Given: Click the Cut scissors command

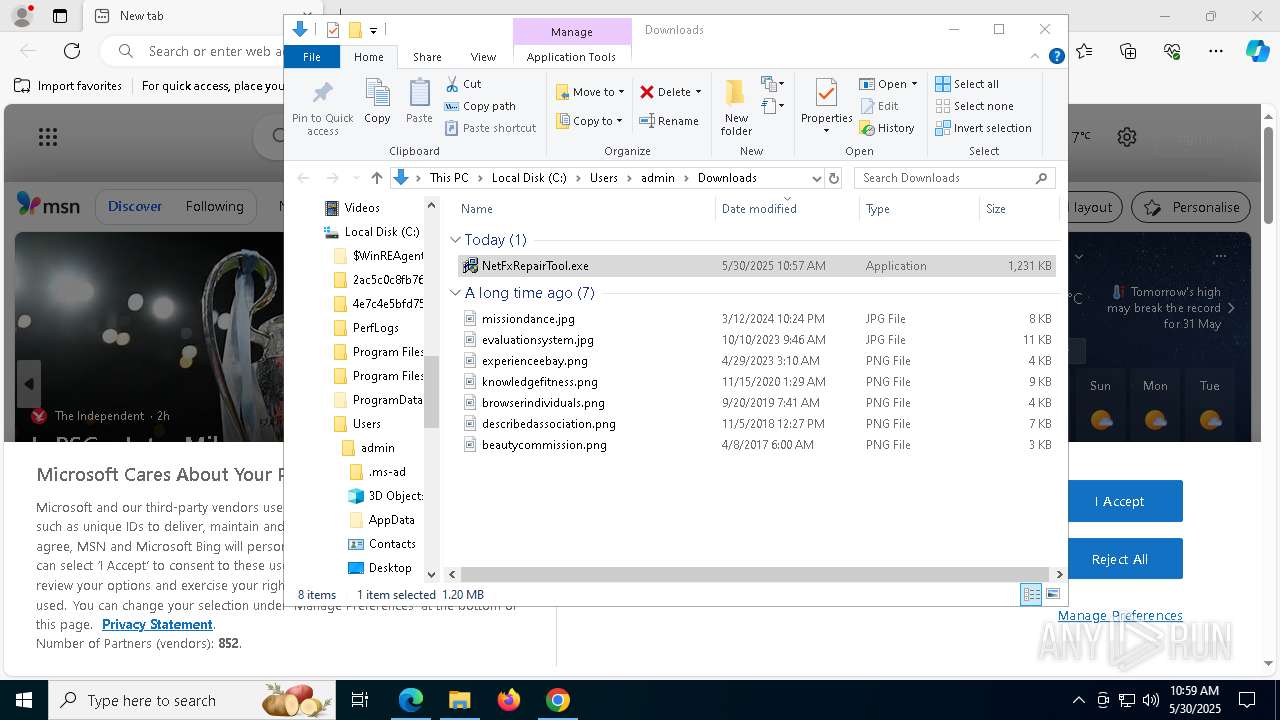Looking at the screenshot, I should pos(463,84).
